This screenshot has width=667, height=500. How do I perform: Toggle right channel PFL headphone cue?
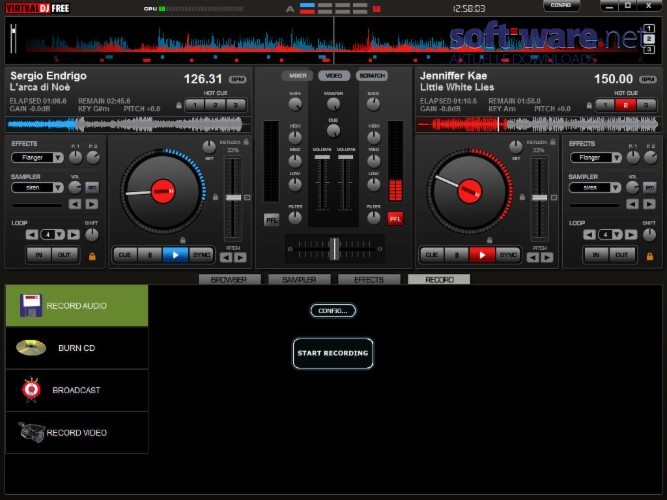[395, 219]
